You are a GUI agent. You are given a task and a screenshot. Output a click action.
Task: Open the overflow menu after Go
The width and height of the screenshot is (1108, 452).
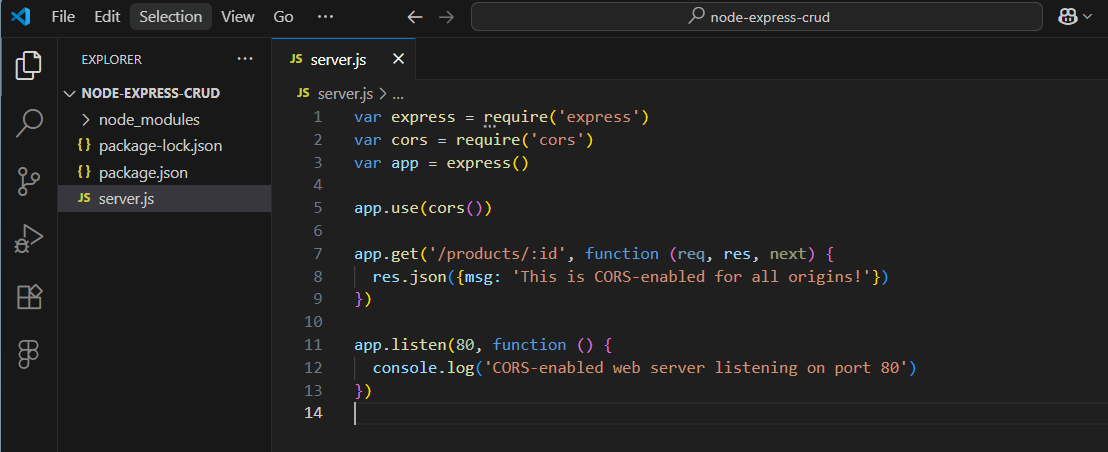(x=324, y=17)
